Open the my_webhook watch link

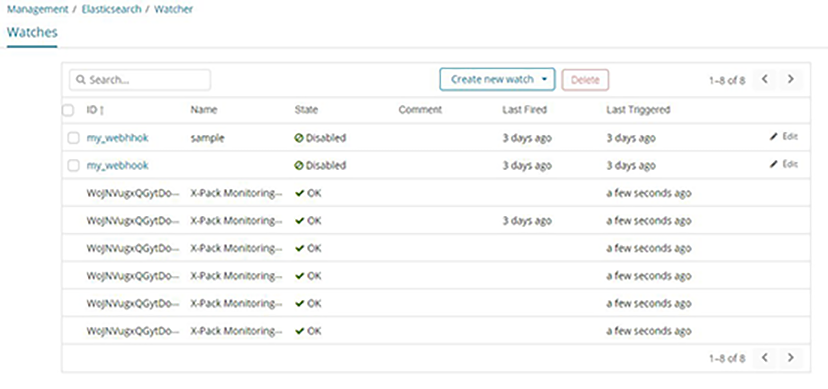click(x=117, y=165)
